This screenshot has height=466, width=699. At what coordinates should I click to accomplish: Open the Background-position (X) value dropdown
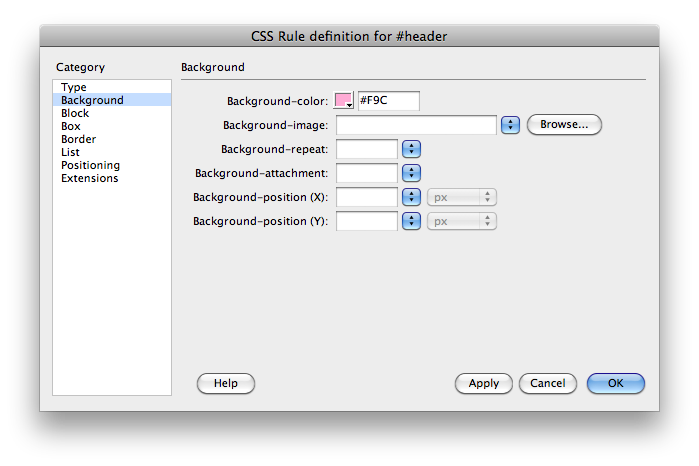pos(411,197)
